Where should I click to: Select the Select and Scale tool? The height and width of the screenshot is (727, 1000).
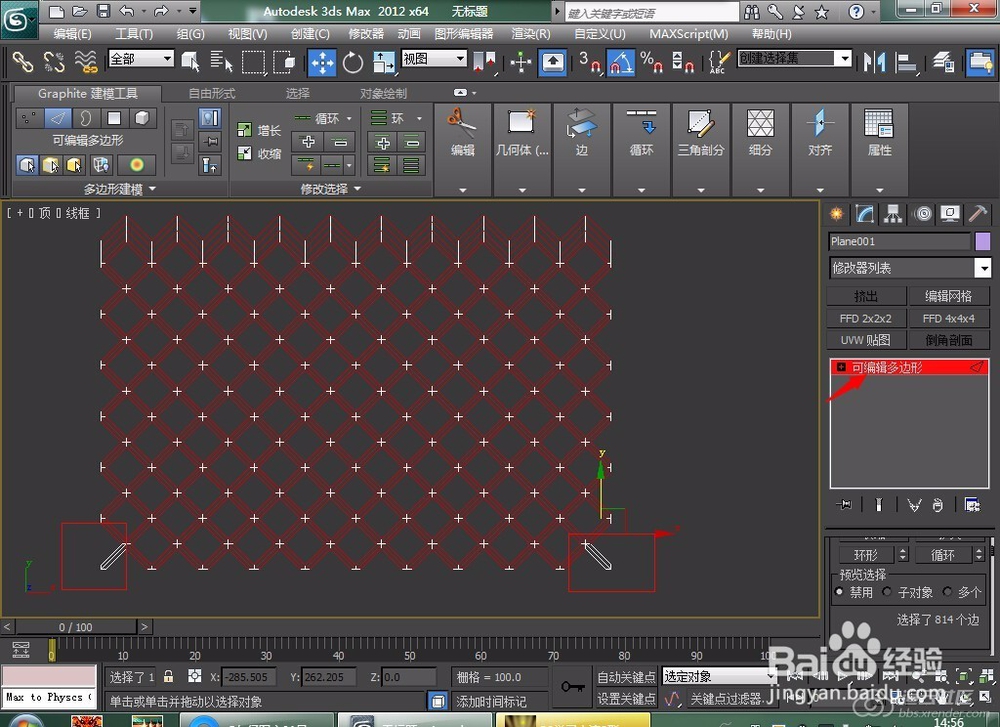click(383, 62)
